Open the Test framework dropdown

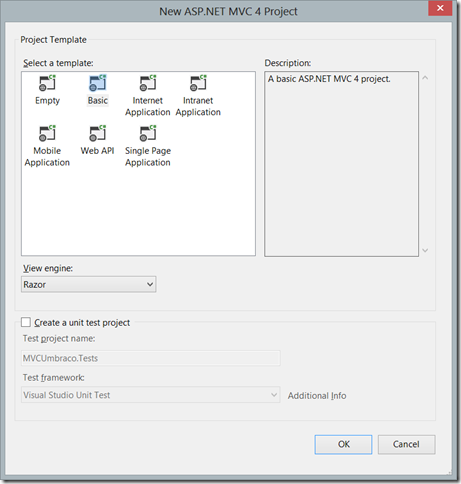click(x=151, y=395)
